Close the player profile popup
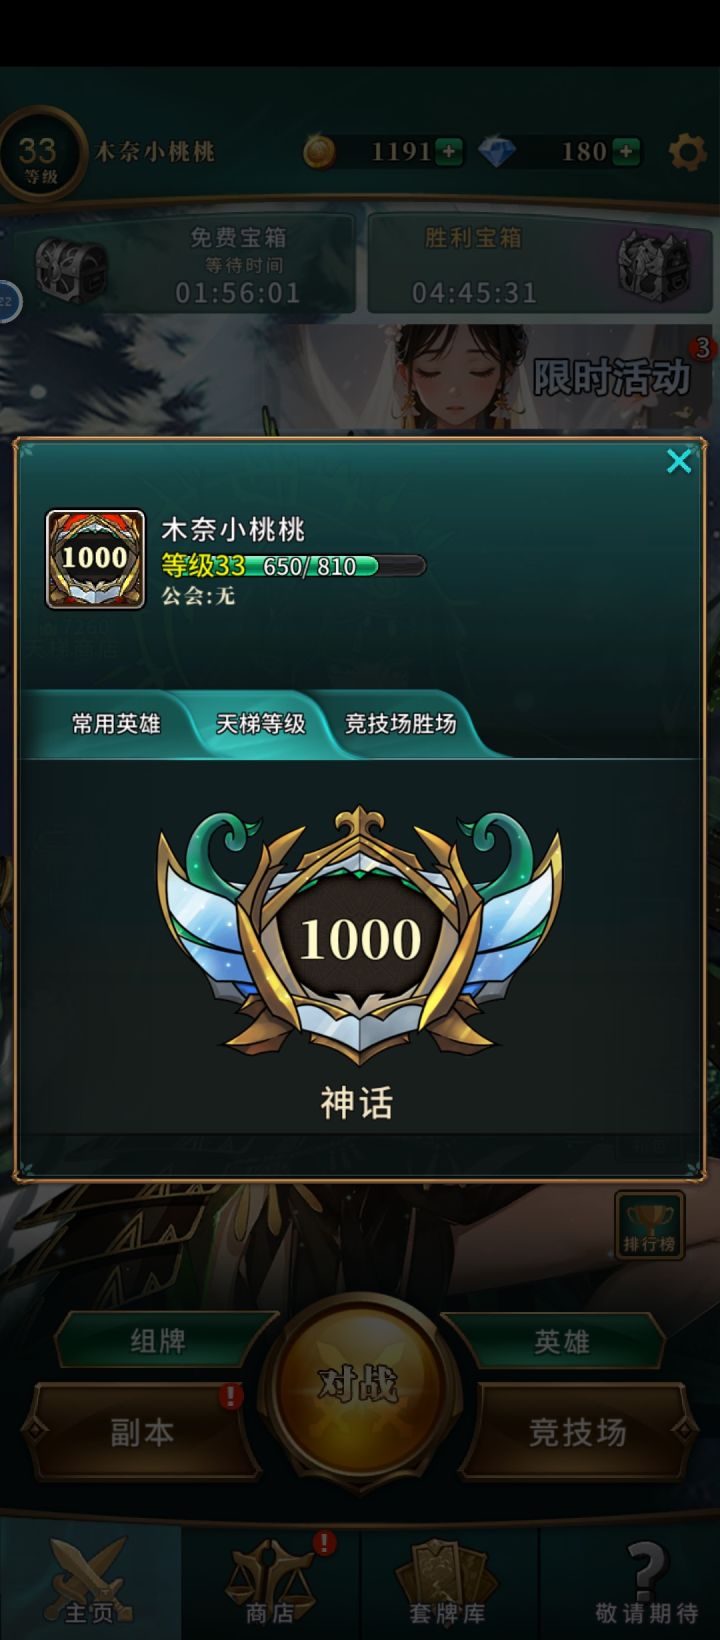The width and height of the screenshot is (720, 1640). [679, 461]
